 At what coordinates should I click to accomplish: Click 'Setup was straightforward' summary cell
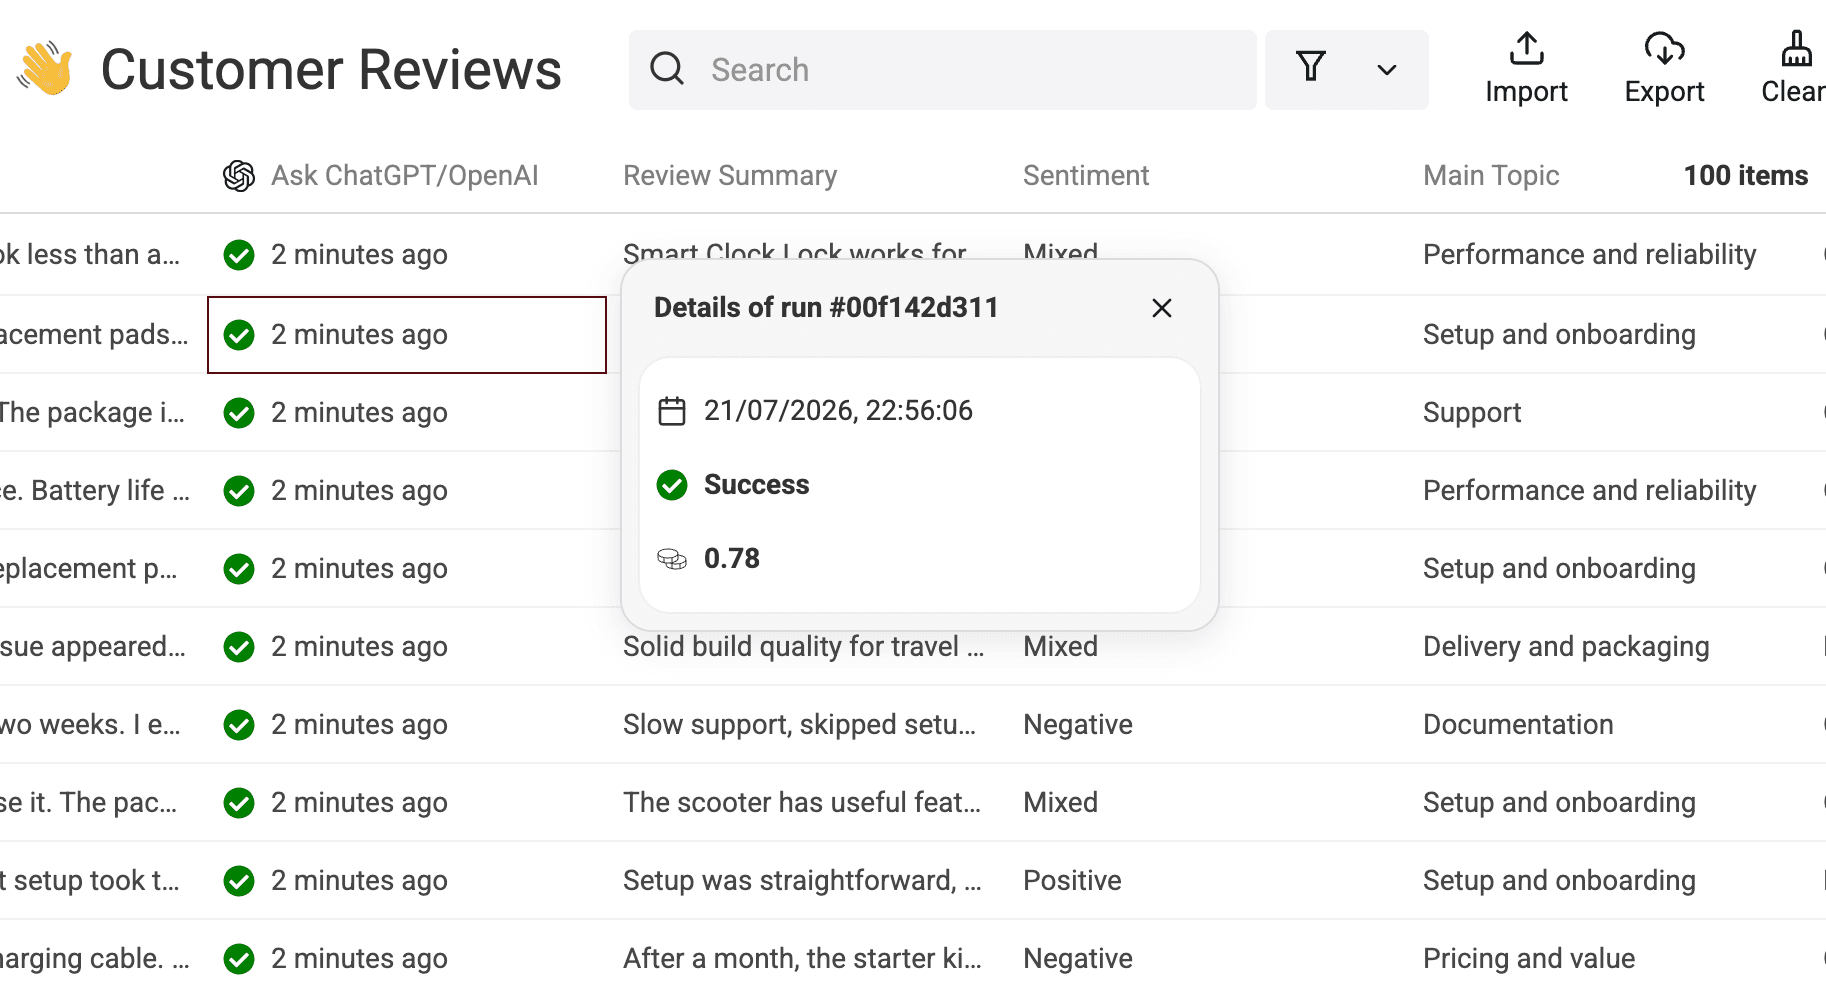pyautogui.click(x=802, y=881)
